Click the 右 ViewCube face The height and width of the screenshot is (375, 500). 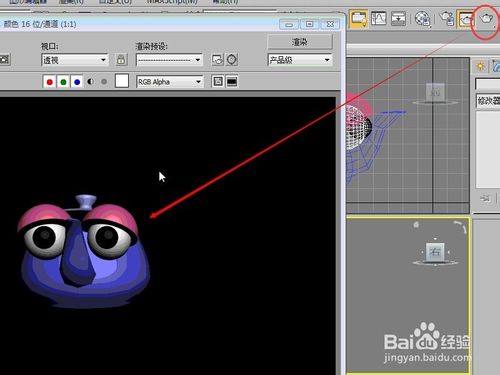click(435, 252)
